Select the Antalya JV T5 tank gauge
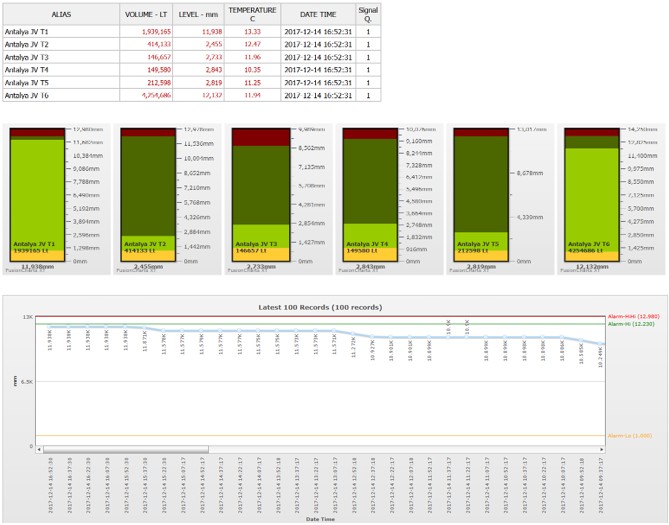Image resolution: width=669 pixels, height=525 pixels. tap(483, 195)
